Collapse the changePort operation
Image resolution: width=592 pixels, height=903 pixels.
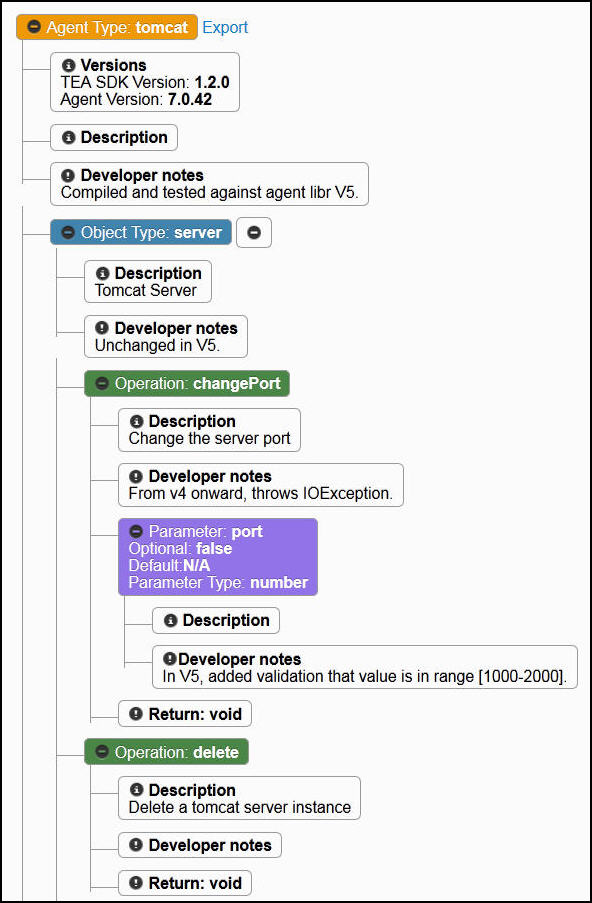pyautogui.click(x=103, y=384)
